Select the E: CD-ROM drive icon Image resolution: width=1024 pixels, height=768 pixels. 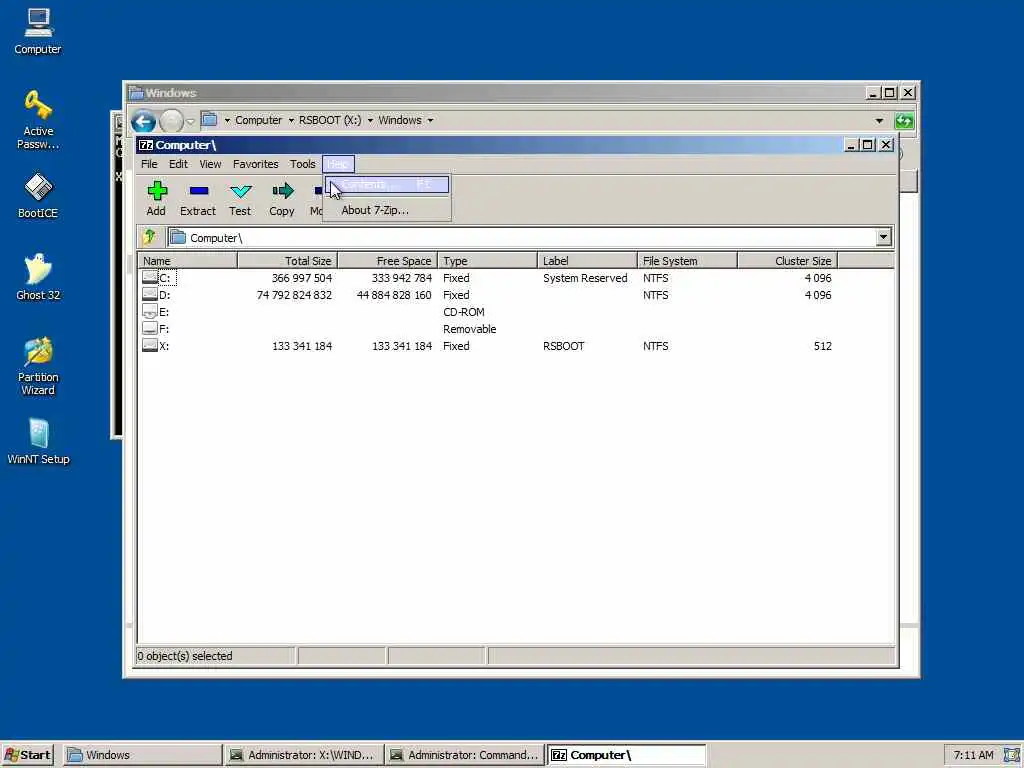[x=150, y=312]
